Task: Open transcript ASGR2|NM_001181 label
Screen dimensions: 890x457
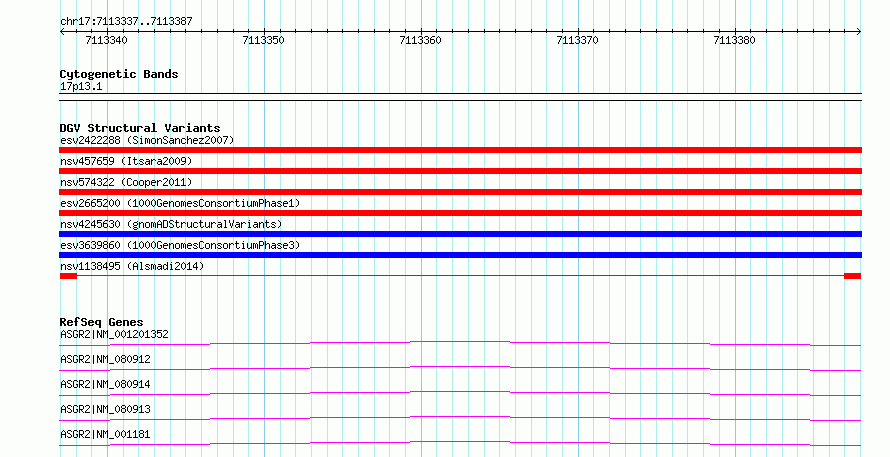Action: [105, 434]
